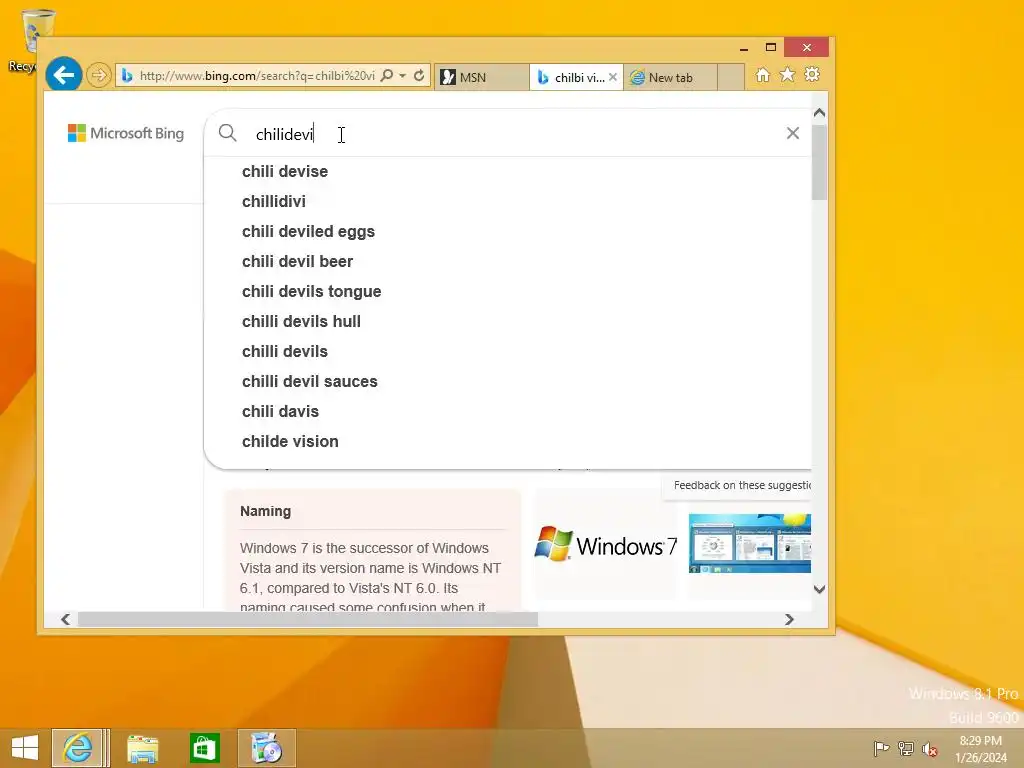Click the Refresh page icon
Image resolution: width=1024 pixels, height=768 pixels.
pyautogui.click(x=419, y=76)
